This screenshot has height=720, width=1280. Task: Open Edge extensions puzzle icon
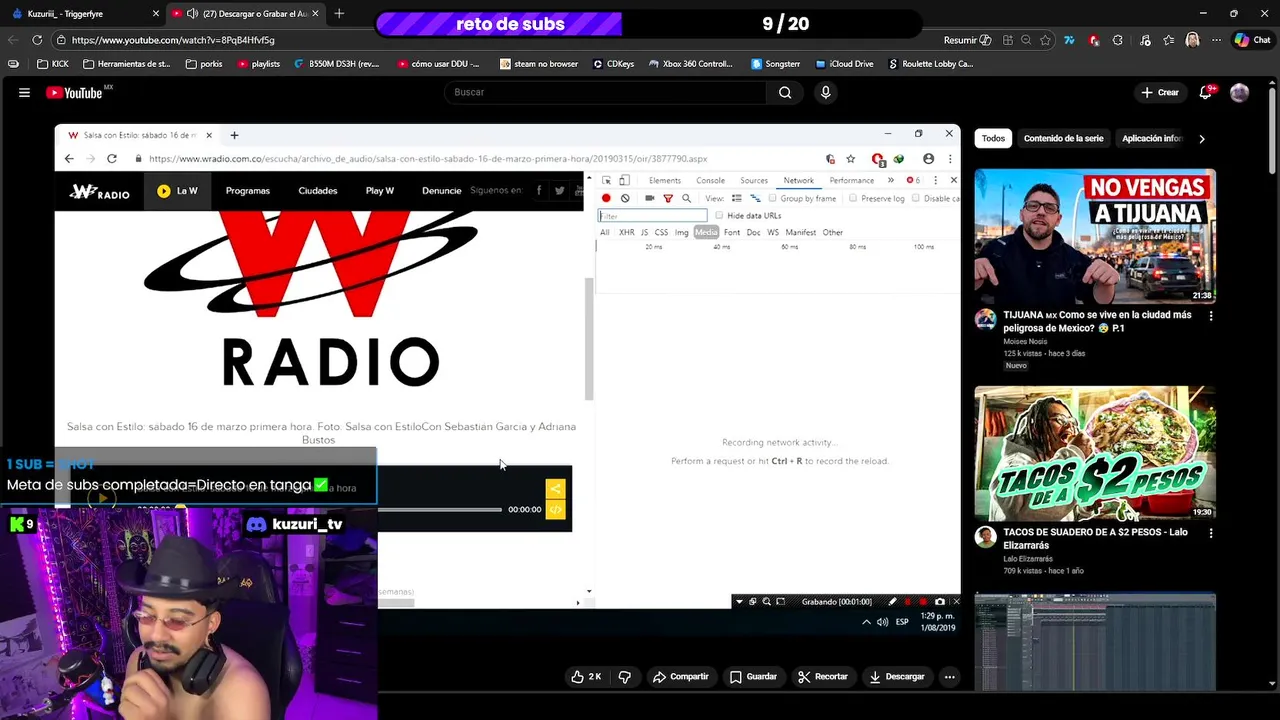click(1118, 40)
